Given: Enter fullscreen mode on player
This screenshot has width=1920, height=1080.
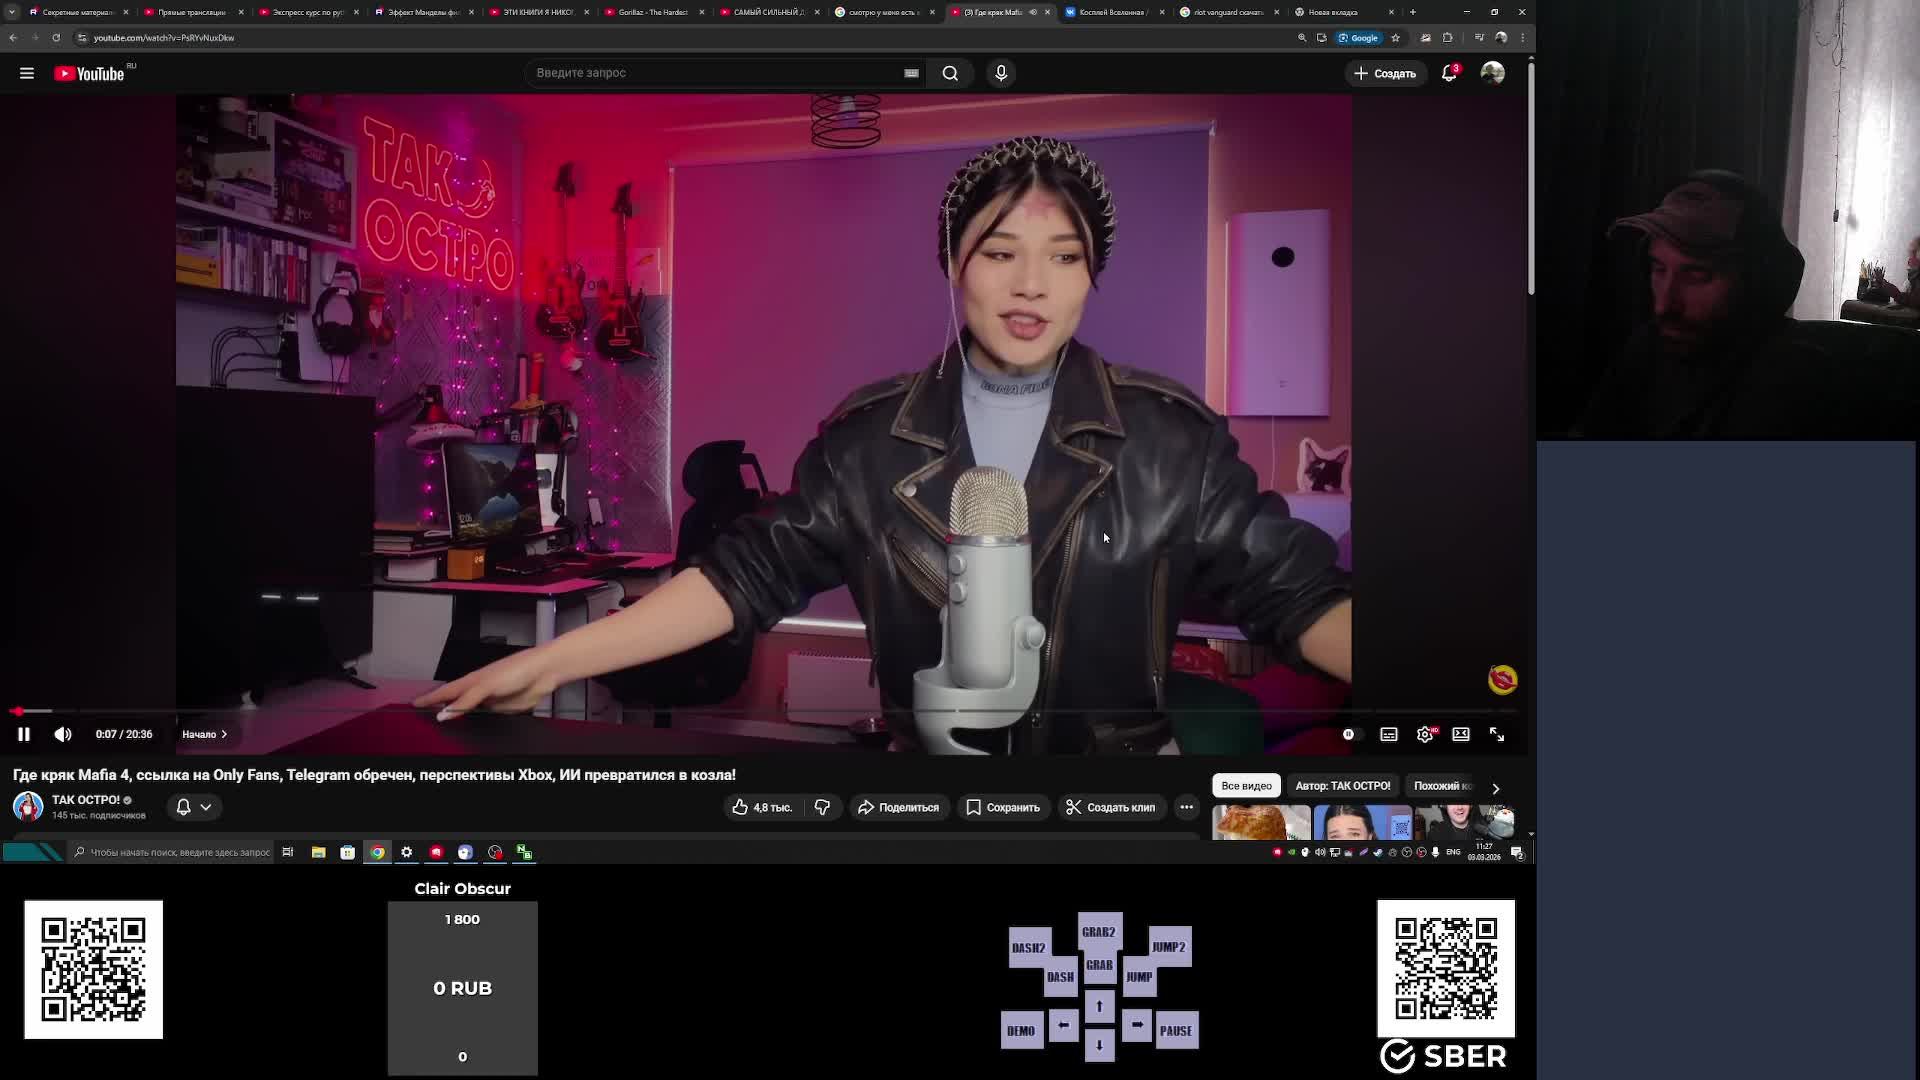Looking at the screenshot, I should click(x=1497, y=734).
